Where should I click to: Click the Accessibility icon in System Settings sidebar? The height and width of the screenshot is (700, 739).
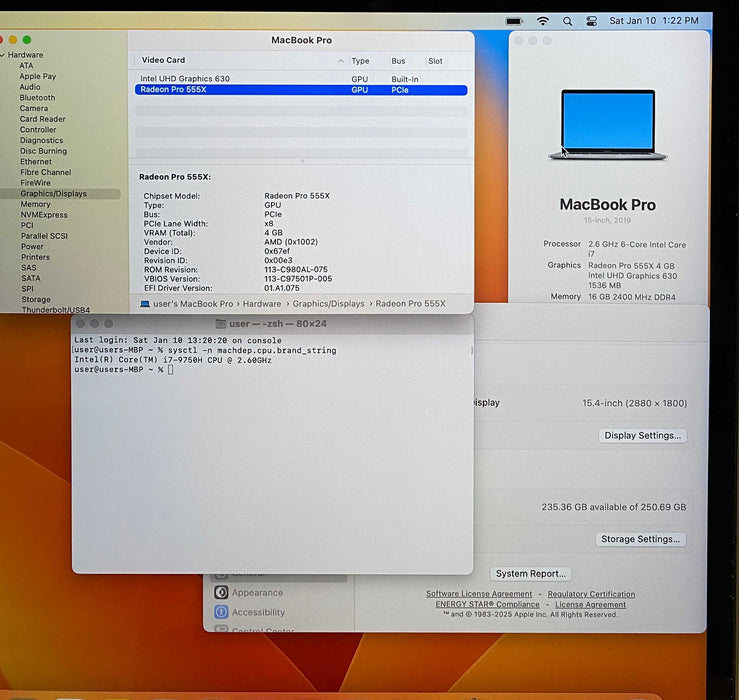pyautogui.click(x=221, y=612)
